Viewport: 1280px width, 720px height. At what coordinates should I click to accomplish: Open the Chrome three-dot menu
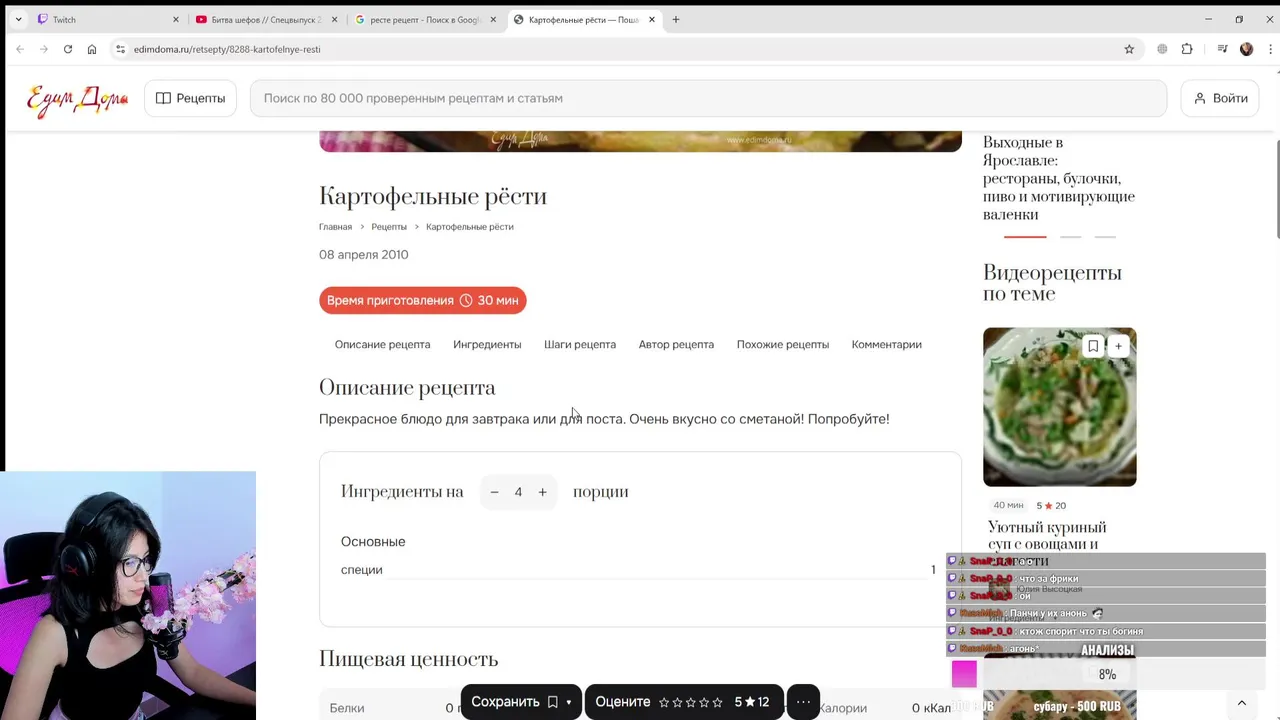[1268, 49]
